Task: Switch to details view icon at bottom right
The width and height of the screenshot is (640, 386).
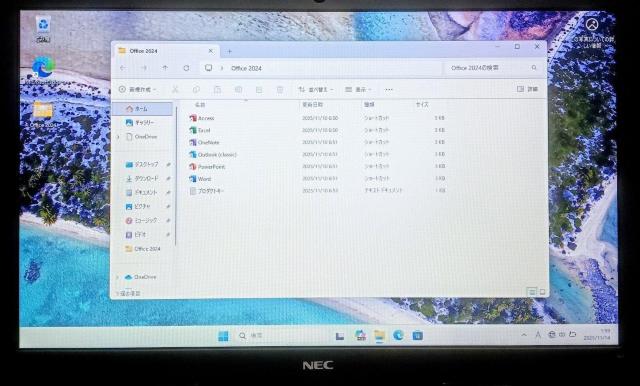Action: [x=531, y=292]
